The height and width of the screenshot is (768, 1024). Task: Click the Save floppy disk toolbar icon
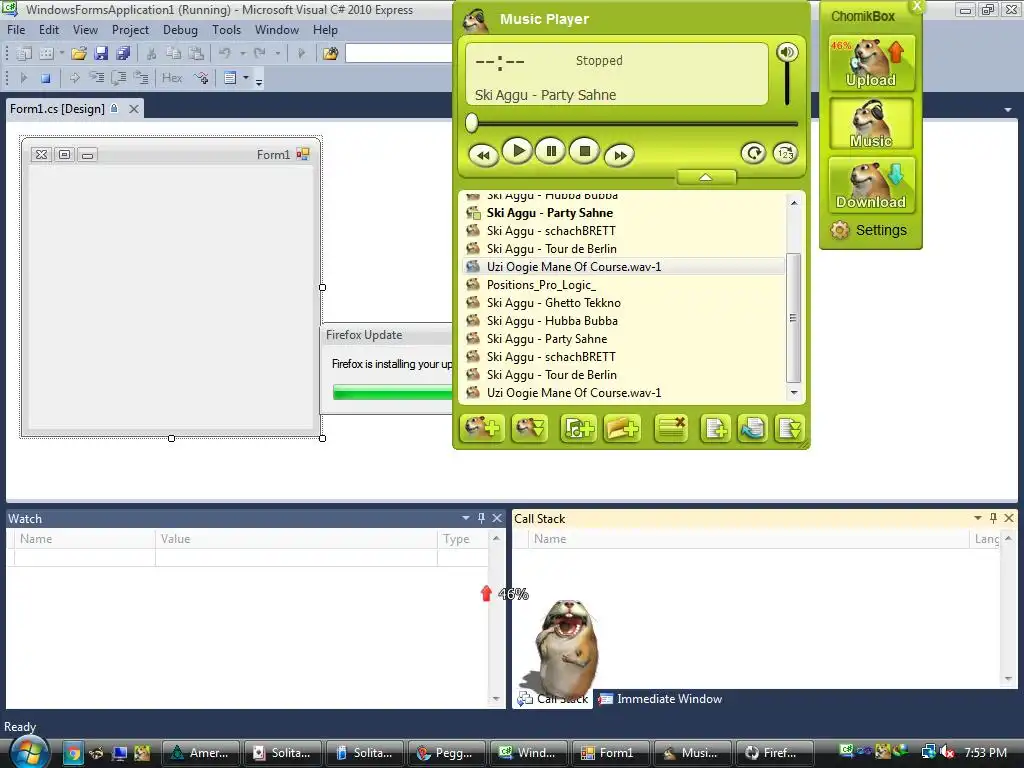[x=101, y=54]
